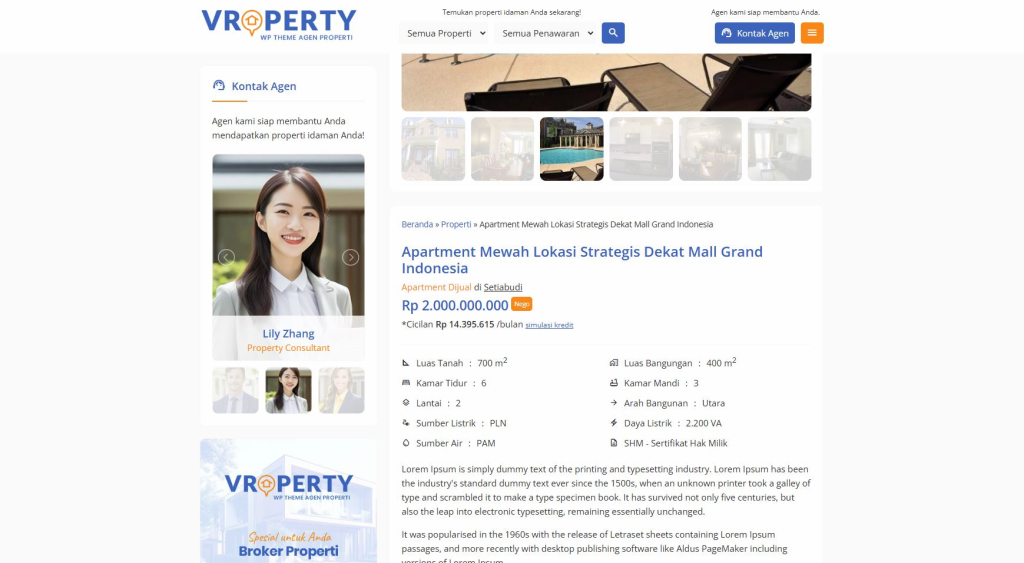
Task: Click the Lantai layers icon
Action: tap(406, 403)
